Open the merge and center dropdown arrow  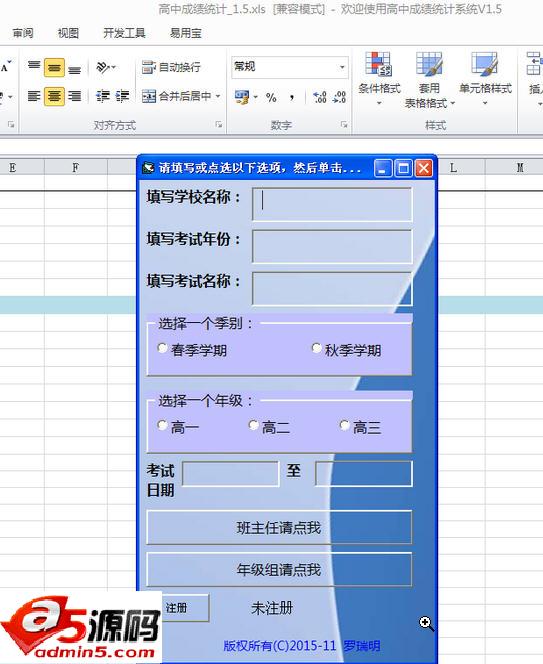(x=218, y=96)
